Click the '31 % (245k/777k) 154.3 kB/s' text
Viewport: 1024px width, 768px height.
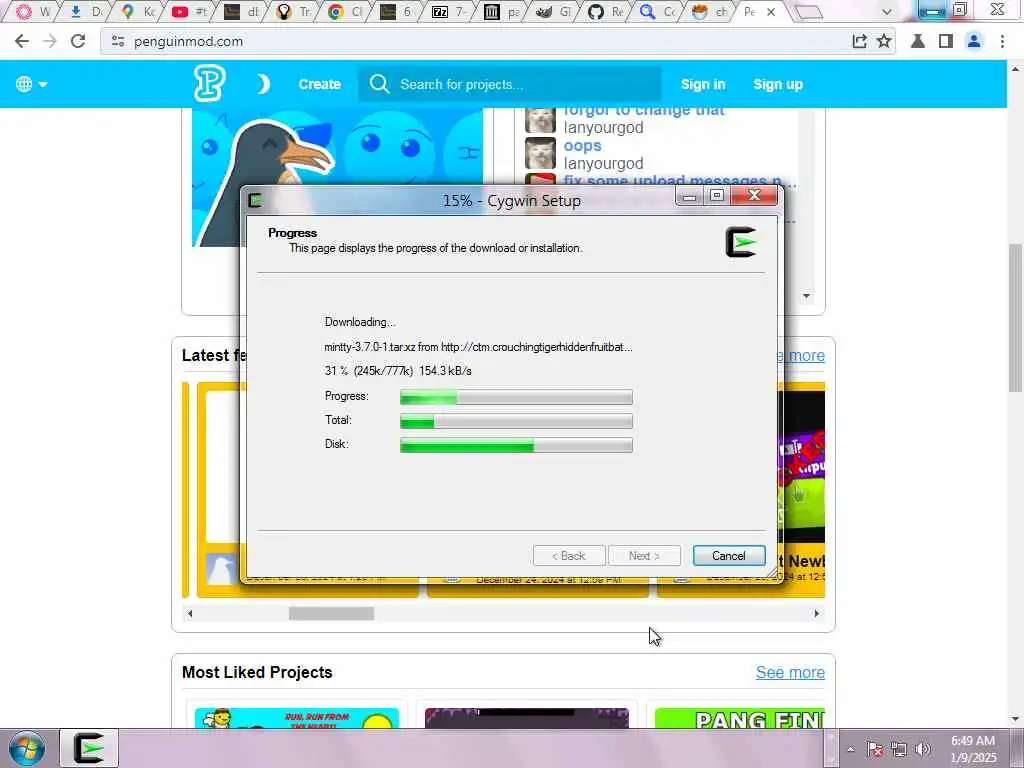[398, 371]
